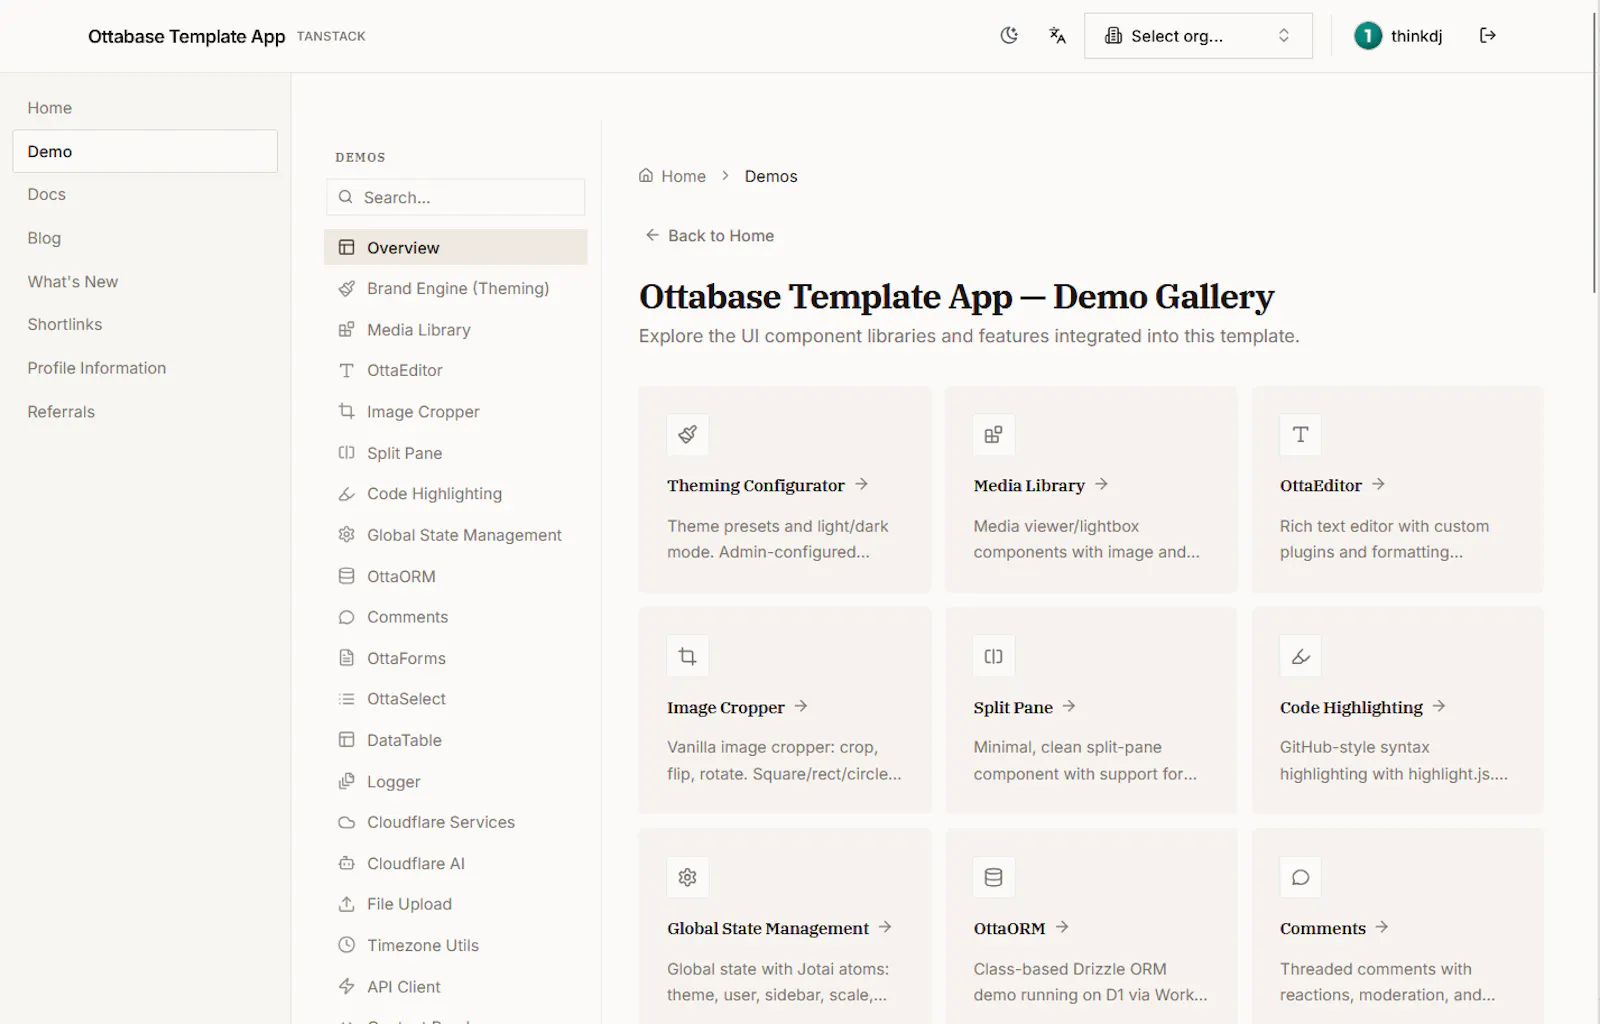Click Back to Home link
Screen dimensions: 1600x1024
coord(709,236)
